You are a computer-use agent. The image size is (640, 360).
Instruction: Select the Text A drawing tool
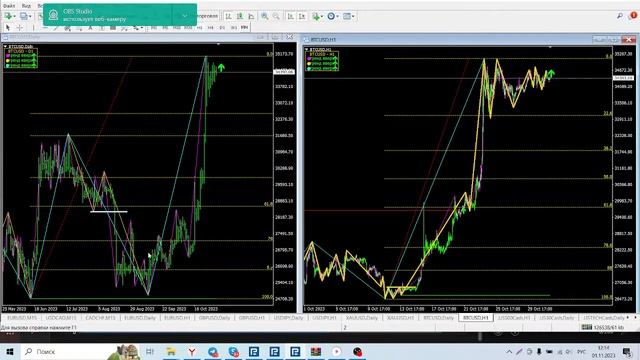pos(90,28)
